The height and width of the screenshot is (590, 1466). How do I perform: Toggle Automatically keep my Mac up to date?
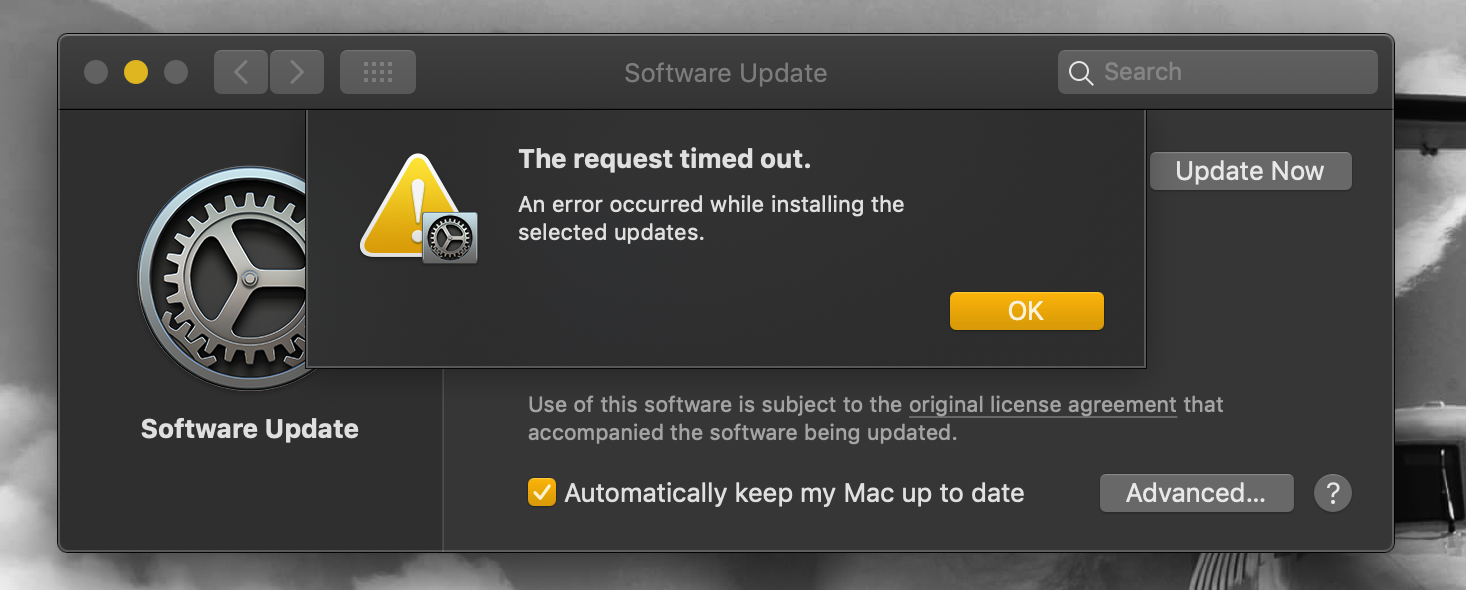(542, 493)
